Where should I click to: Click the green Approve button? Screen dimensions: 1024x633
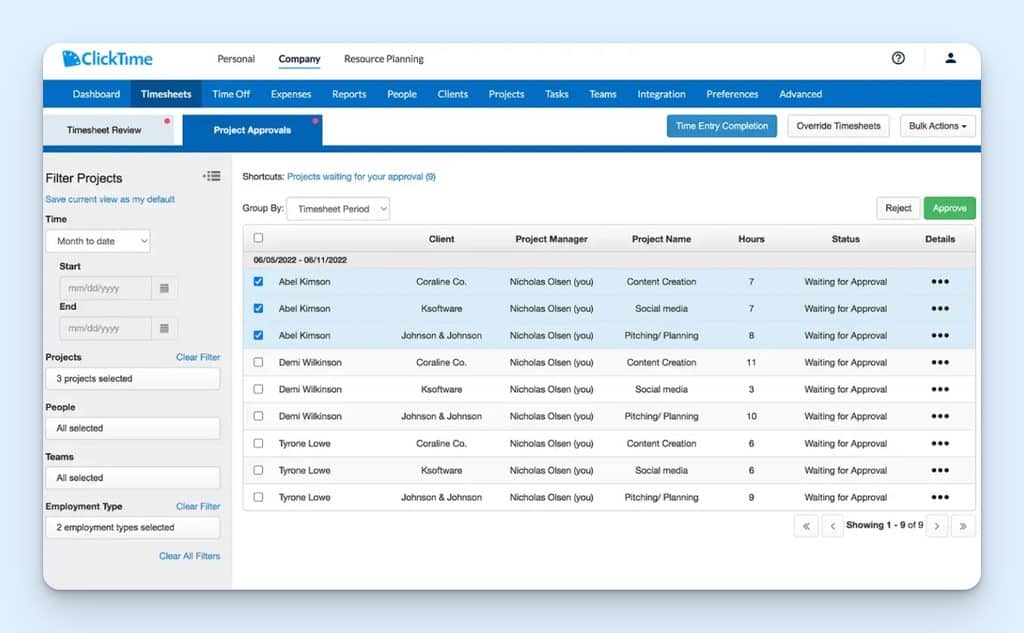tap(950, 208)
